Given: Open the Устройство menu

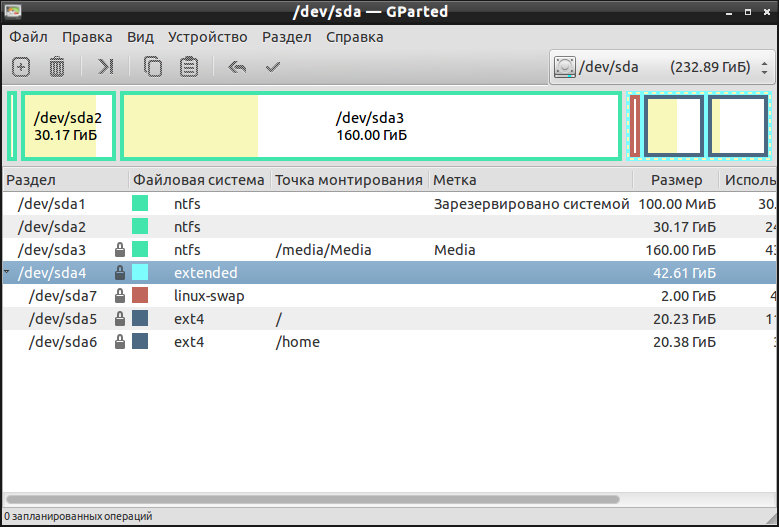Looking at the screenshot, I should [207, 37].
